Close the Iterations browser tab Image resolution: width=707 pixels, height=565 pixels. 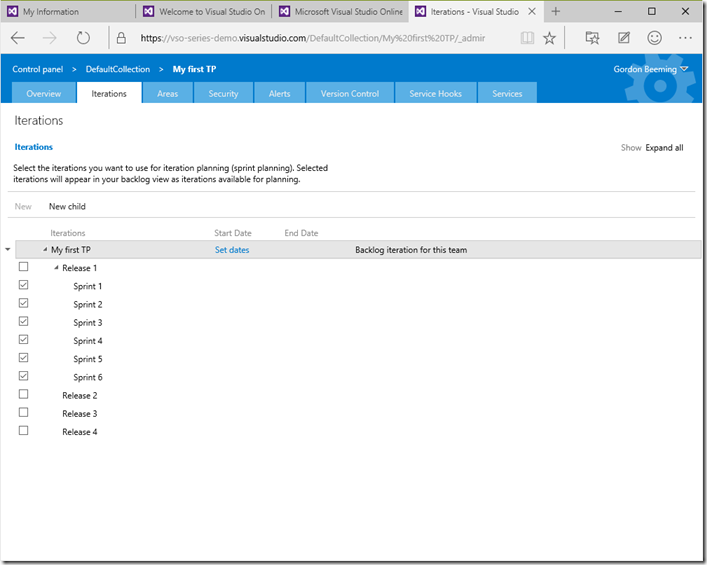(x=532, y=11)
